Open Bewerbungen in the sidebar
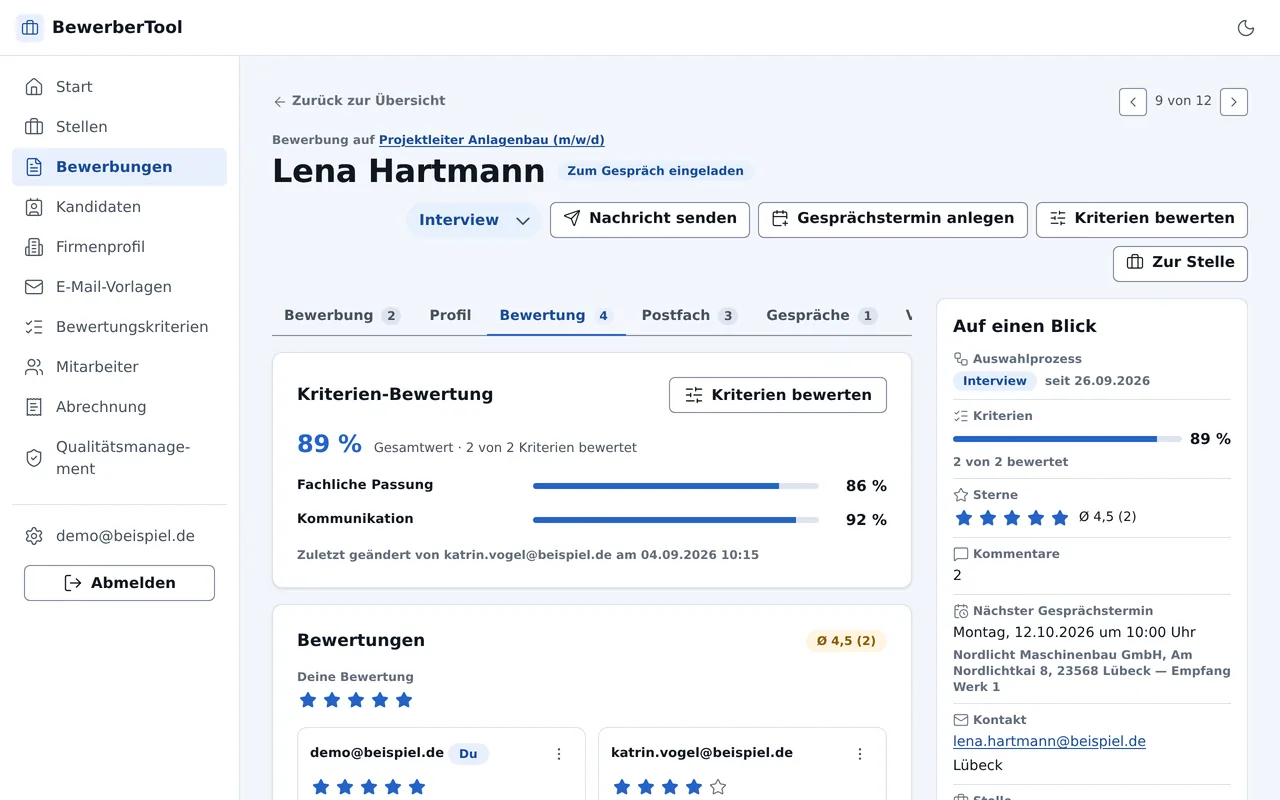Screen dimensions: 1280x800 [x=119, y=167]
